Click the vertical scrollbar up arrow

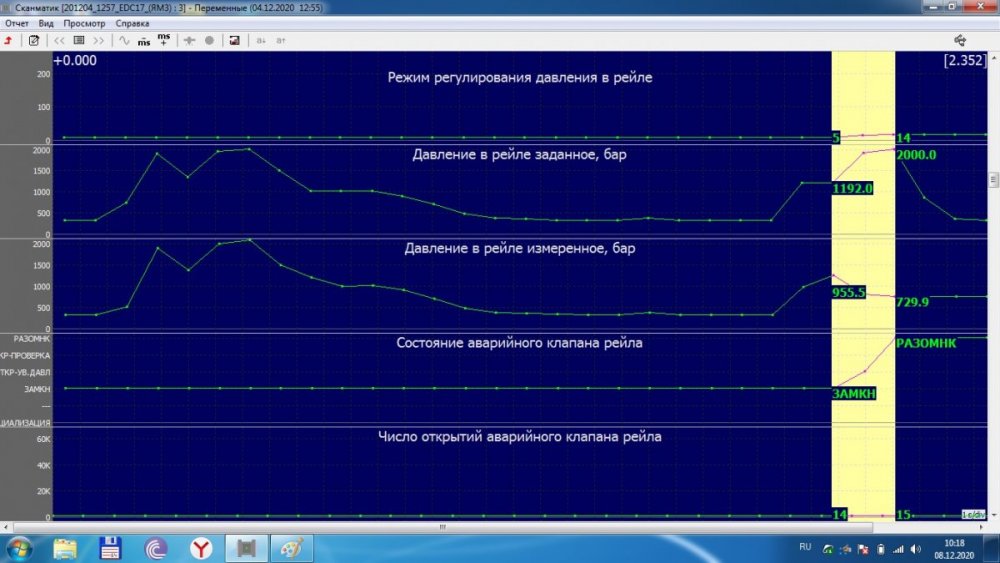(x=994, y=57)
